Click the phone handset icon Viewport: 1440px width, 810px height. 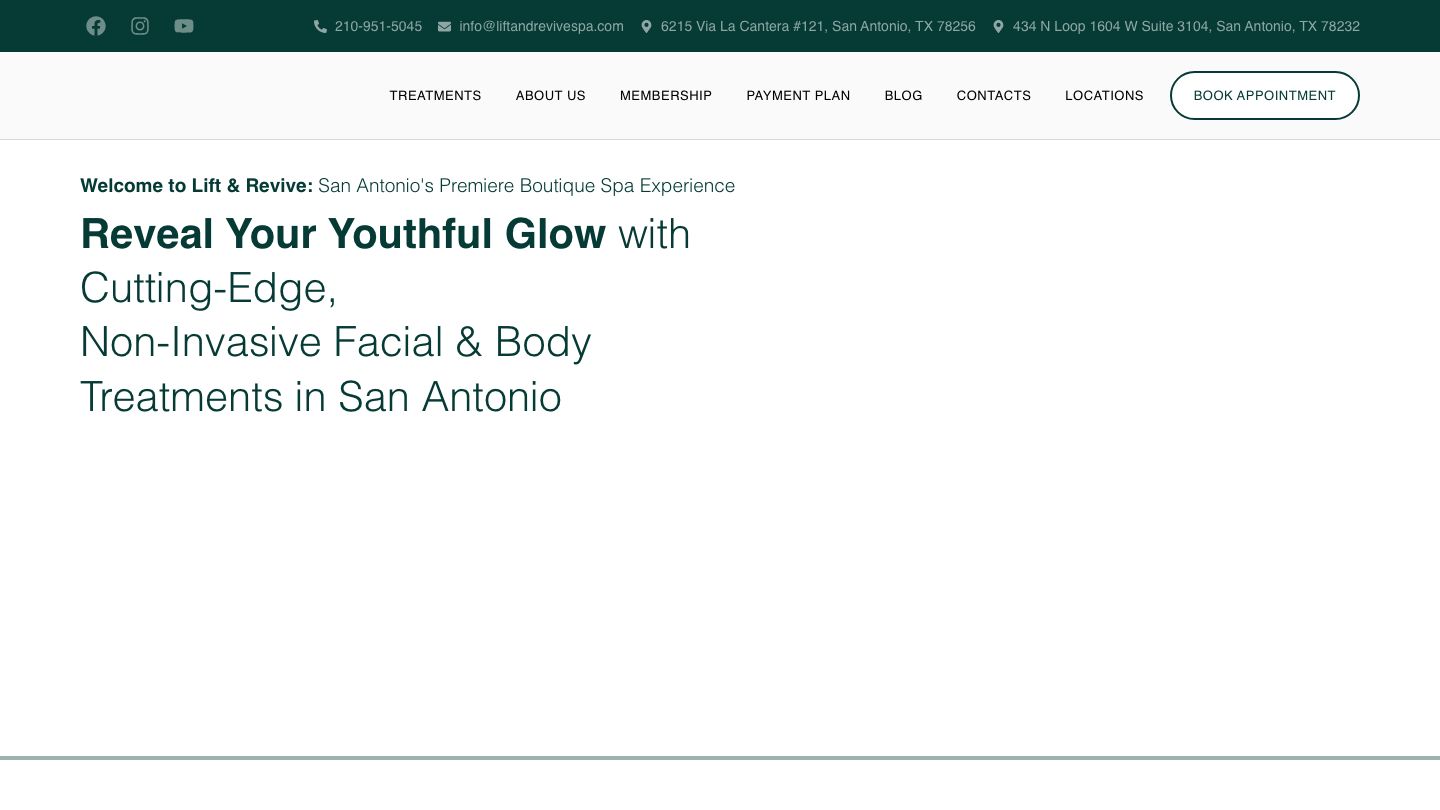click(x=320, y=27)
